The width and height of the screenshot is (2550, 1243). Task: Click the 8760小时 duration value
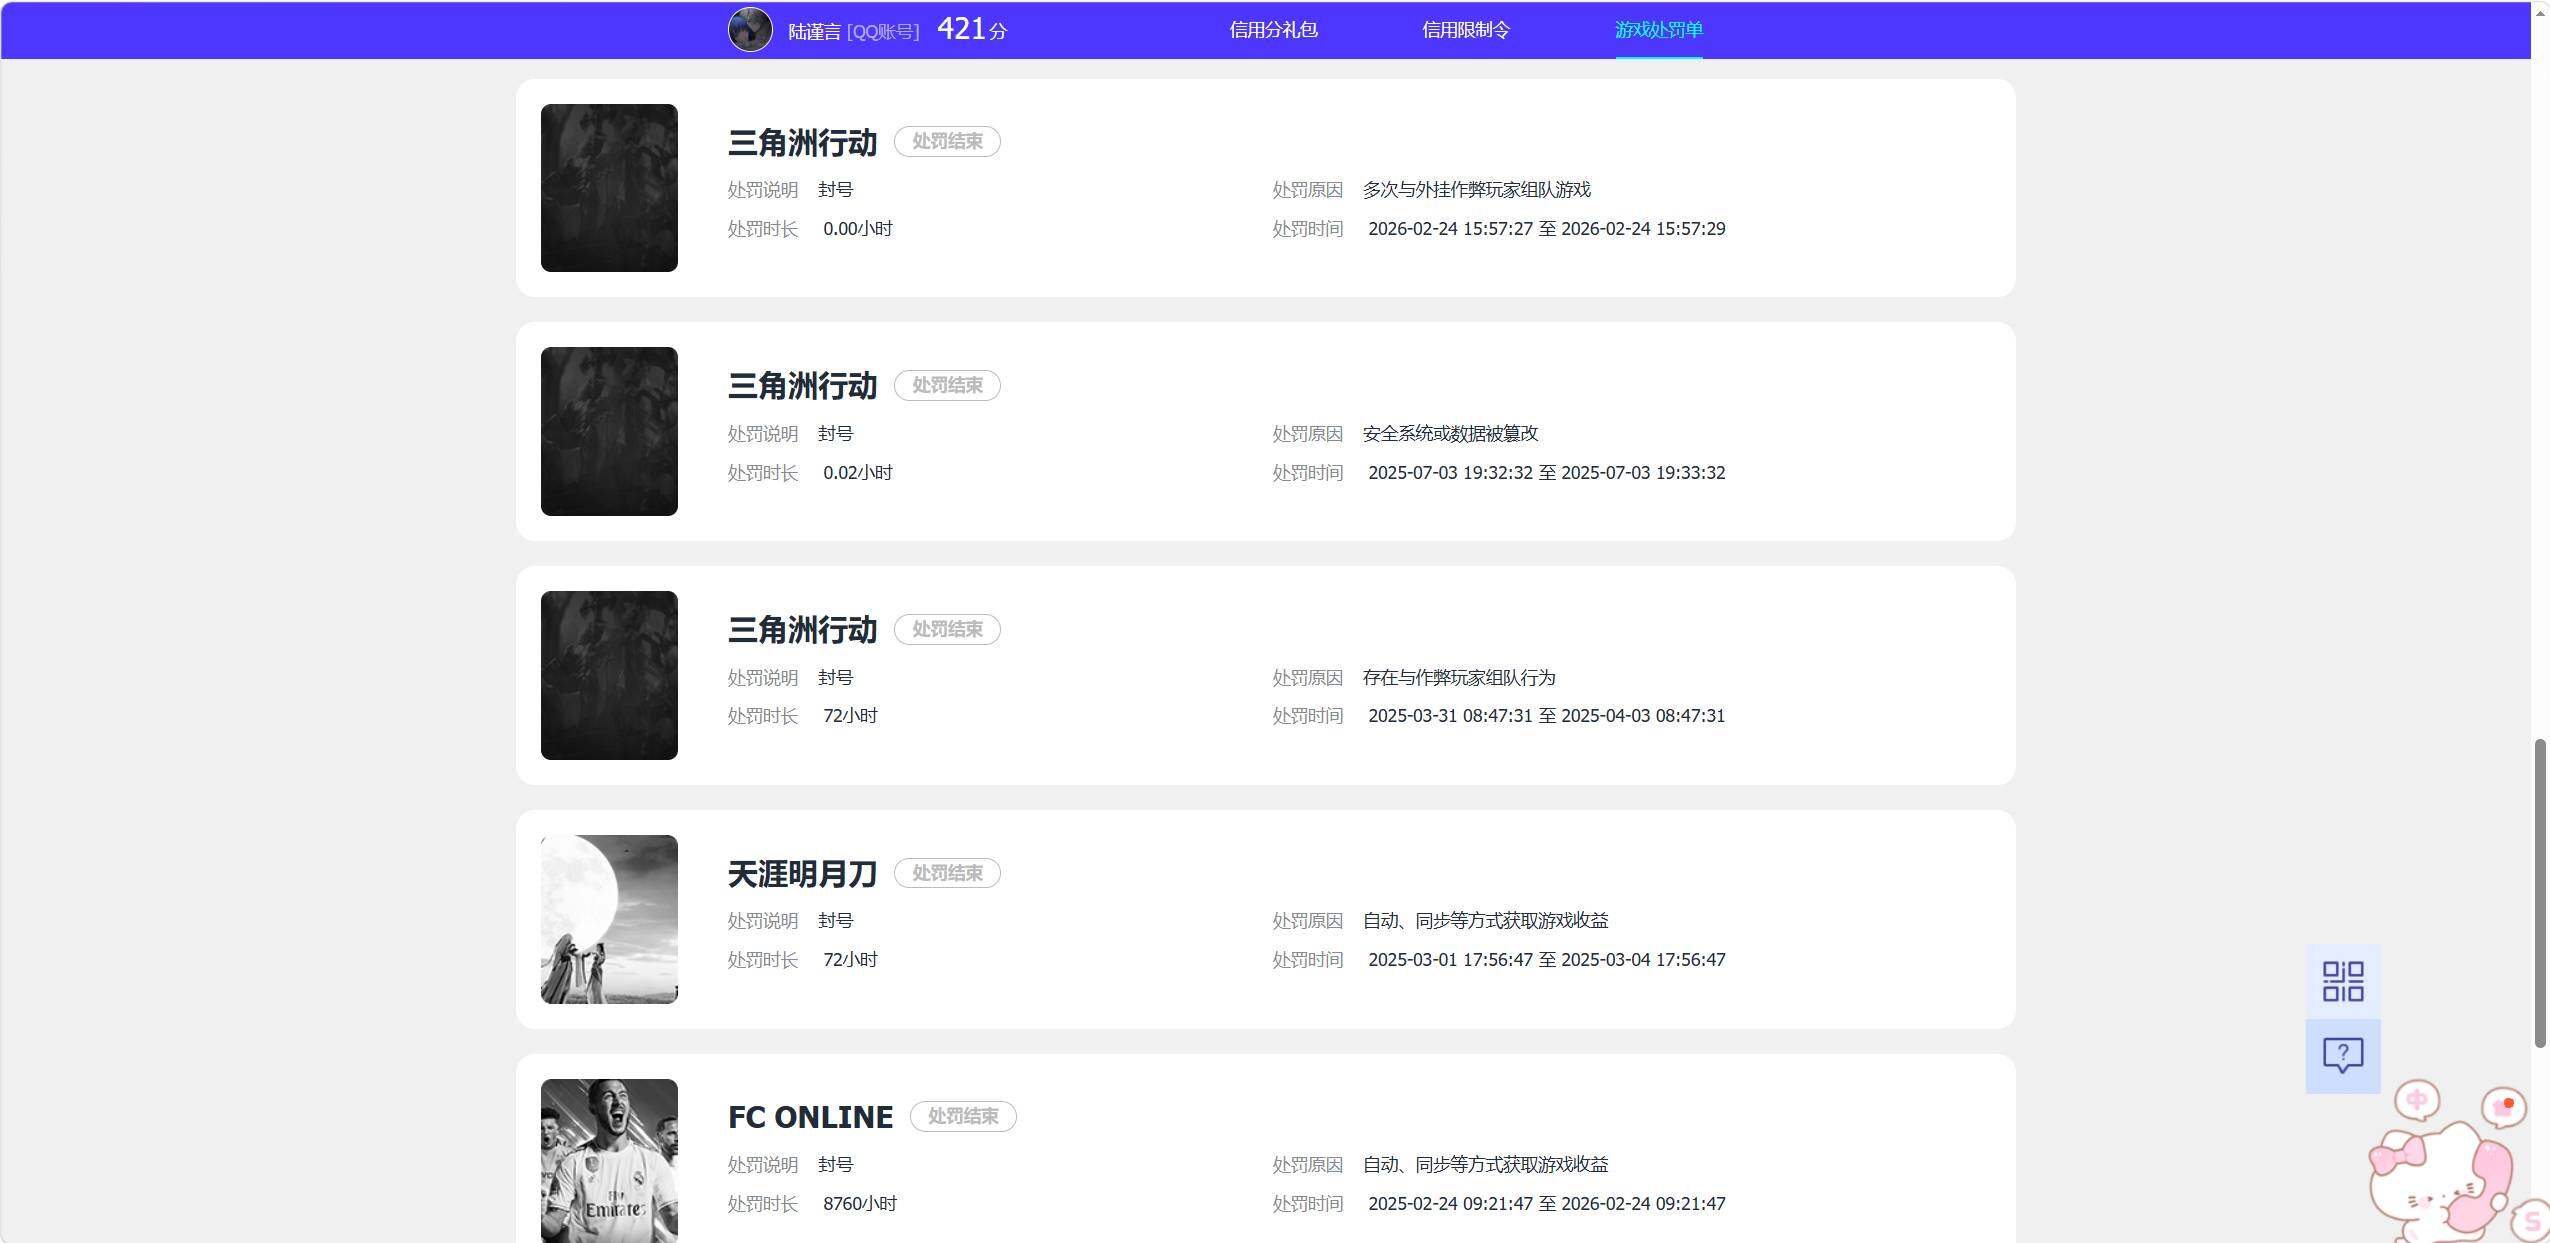[860, 1204]
